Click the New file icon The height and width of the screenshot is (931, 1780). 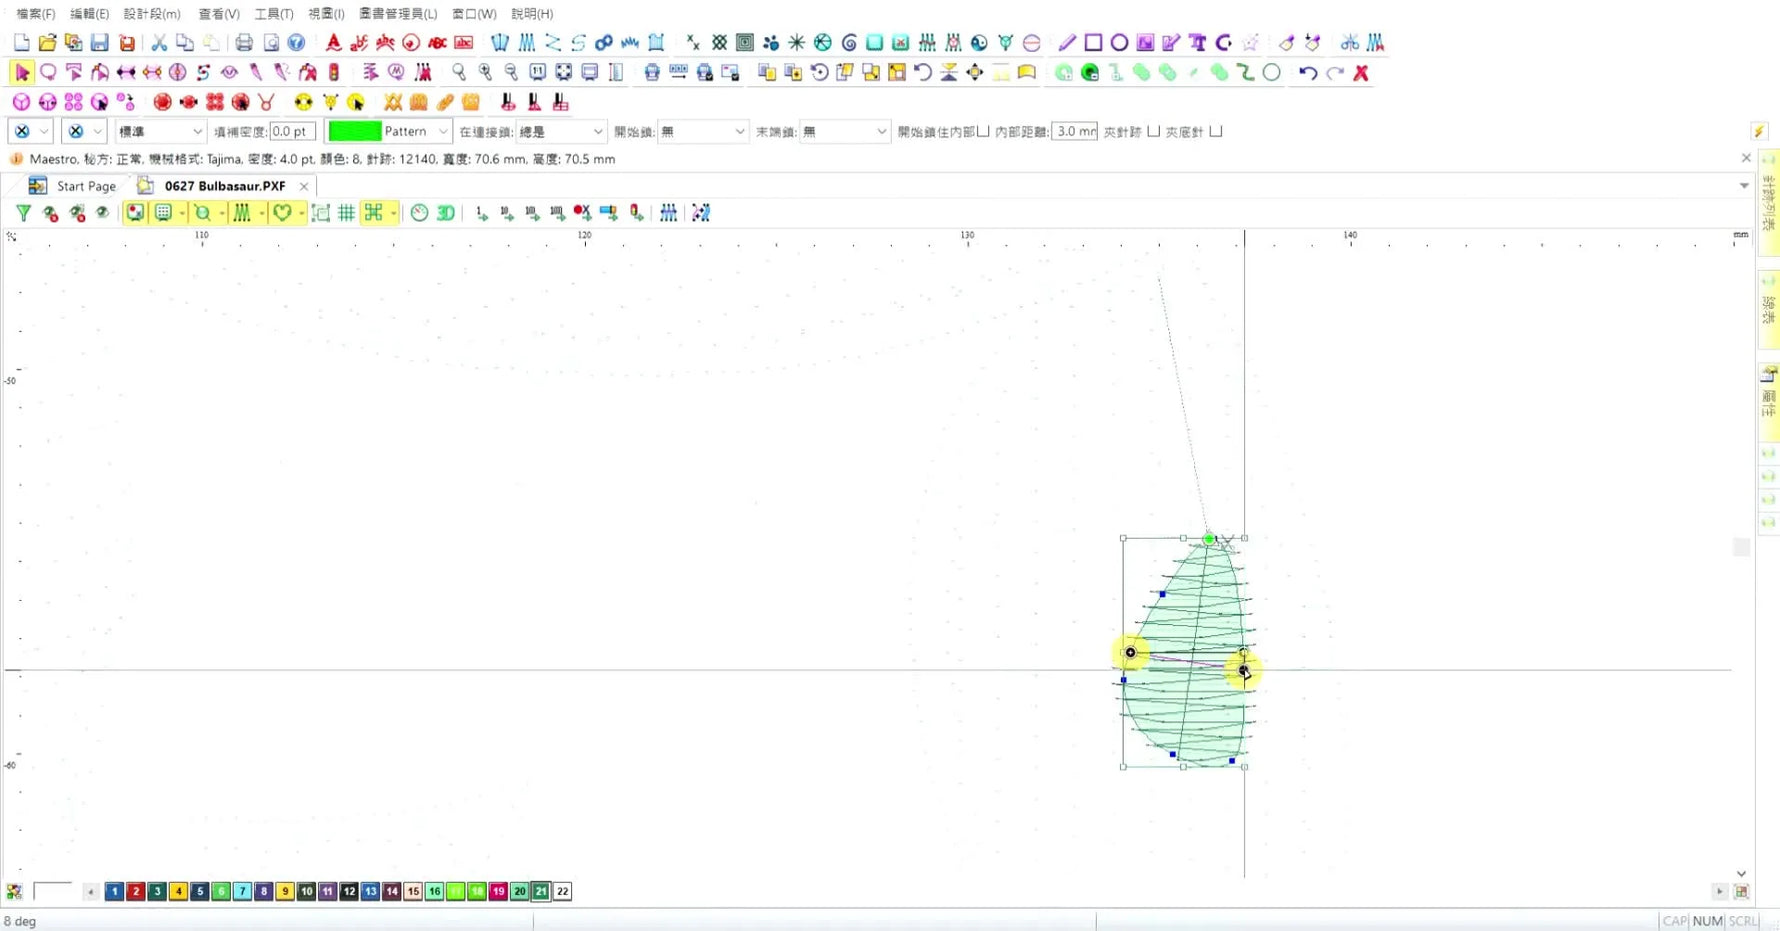[x=21, y=42]
